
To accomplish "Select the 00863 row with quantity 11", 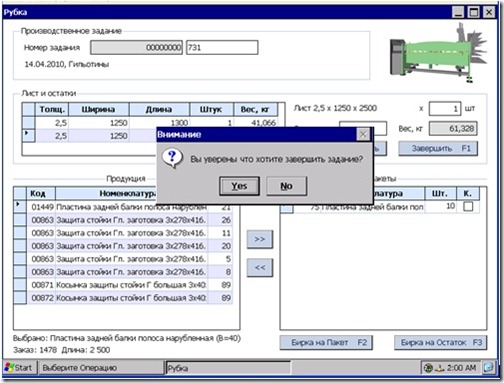I will [x=123, y=233].
